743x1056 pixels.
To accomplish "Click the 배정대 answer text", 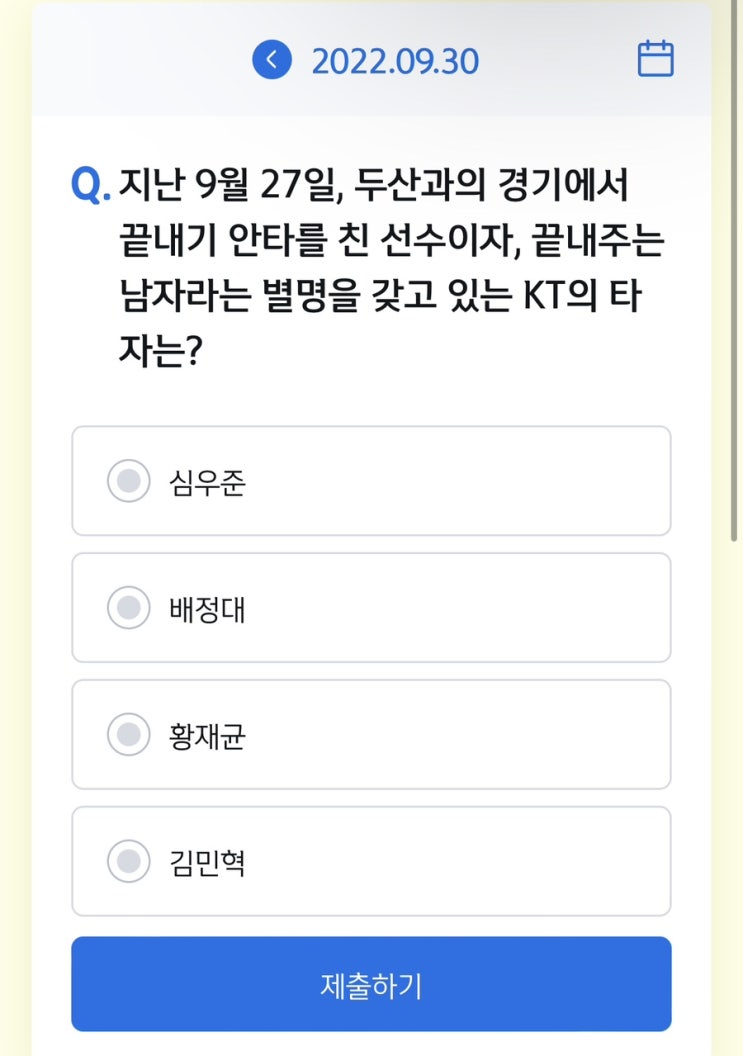I will coord(207,608).
